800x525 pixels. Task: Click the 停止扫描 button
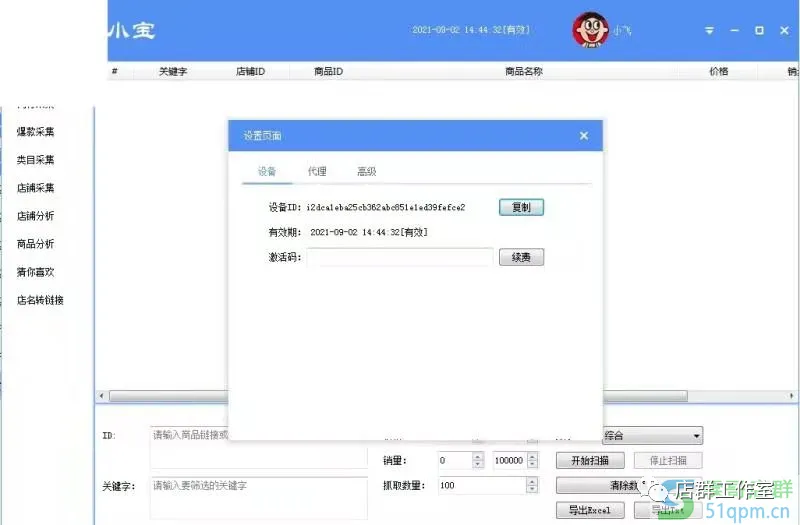tap(668, 461)
